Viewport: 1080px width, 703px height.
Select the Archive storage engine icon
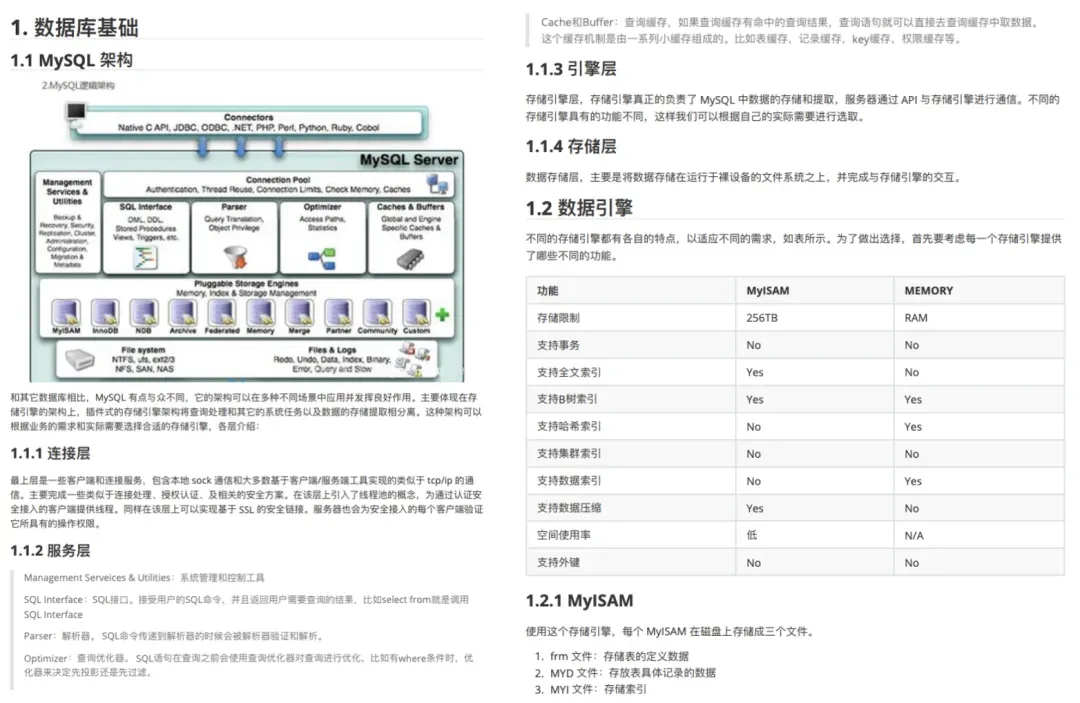(183, 313)
